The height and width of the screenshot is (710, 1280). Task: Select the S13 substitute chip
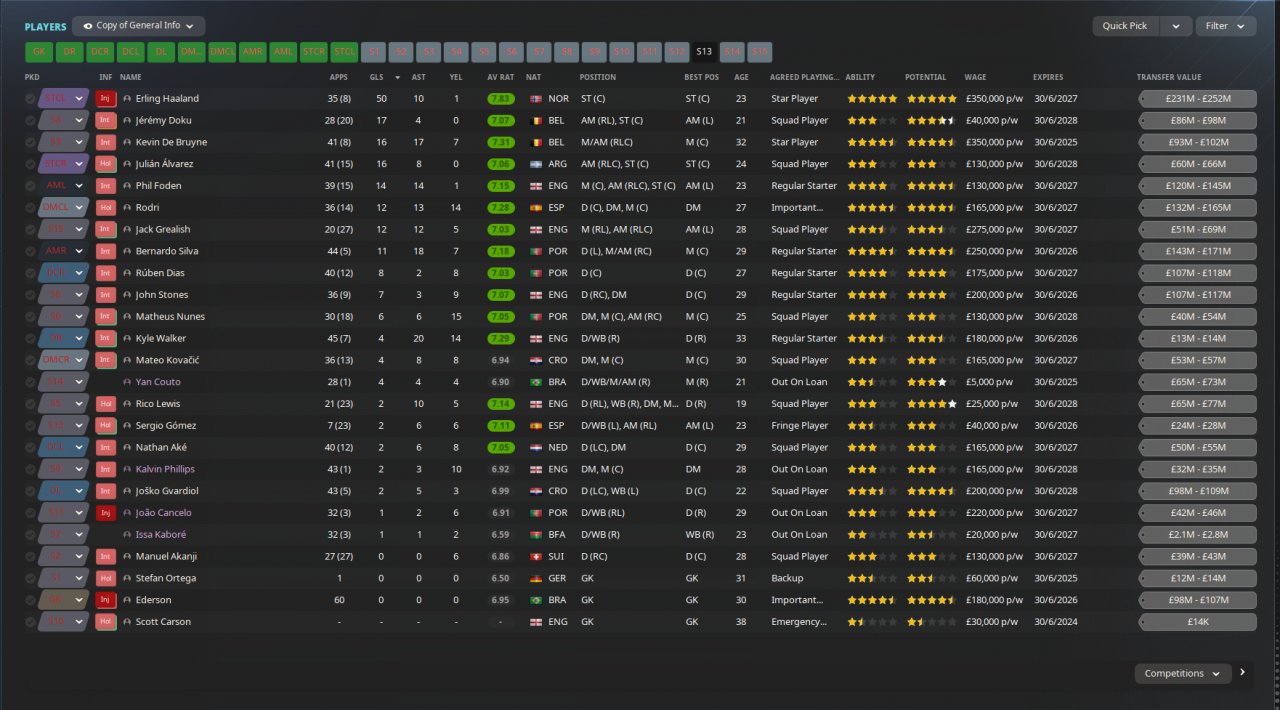[x=704, y=52]
